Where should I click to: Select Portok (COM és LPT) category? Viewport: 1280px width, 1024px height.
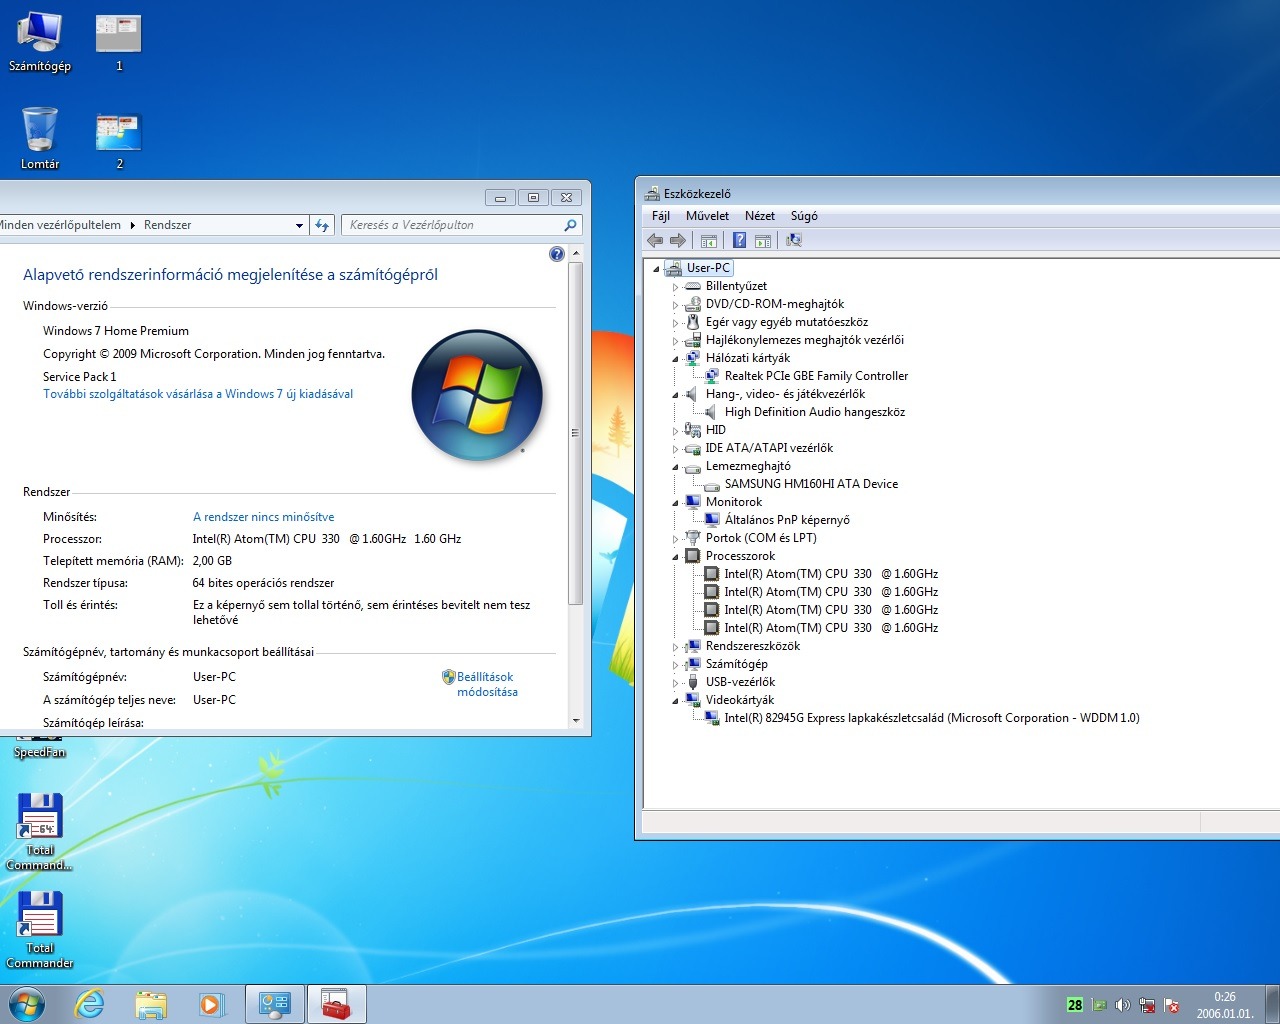point(761,538)
